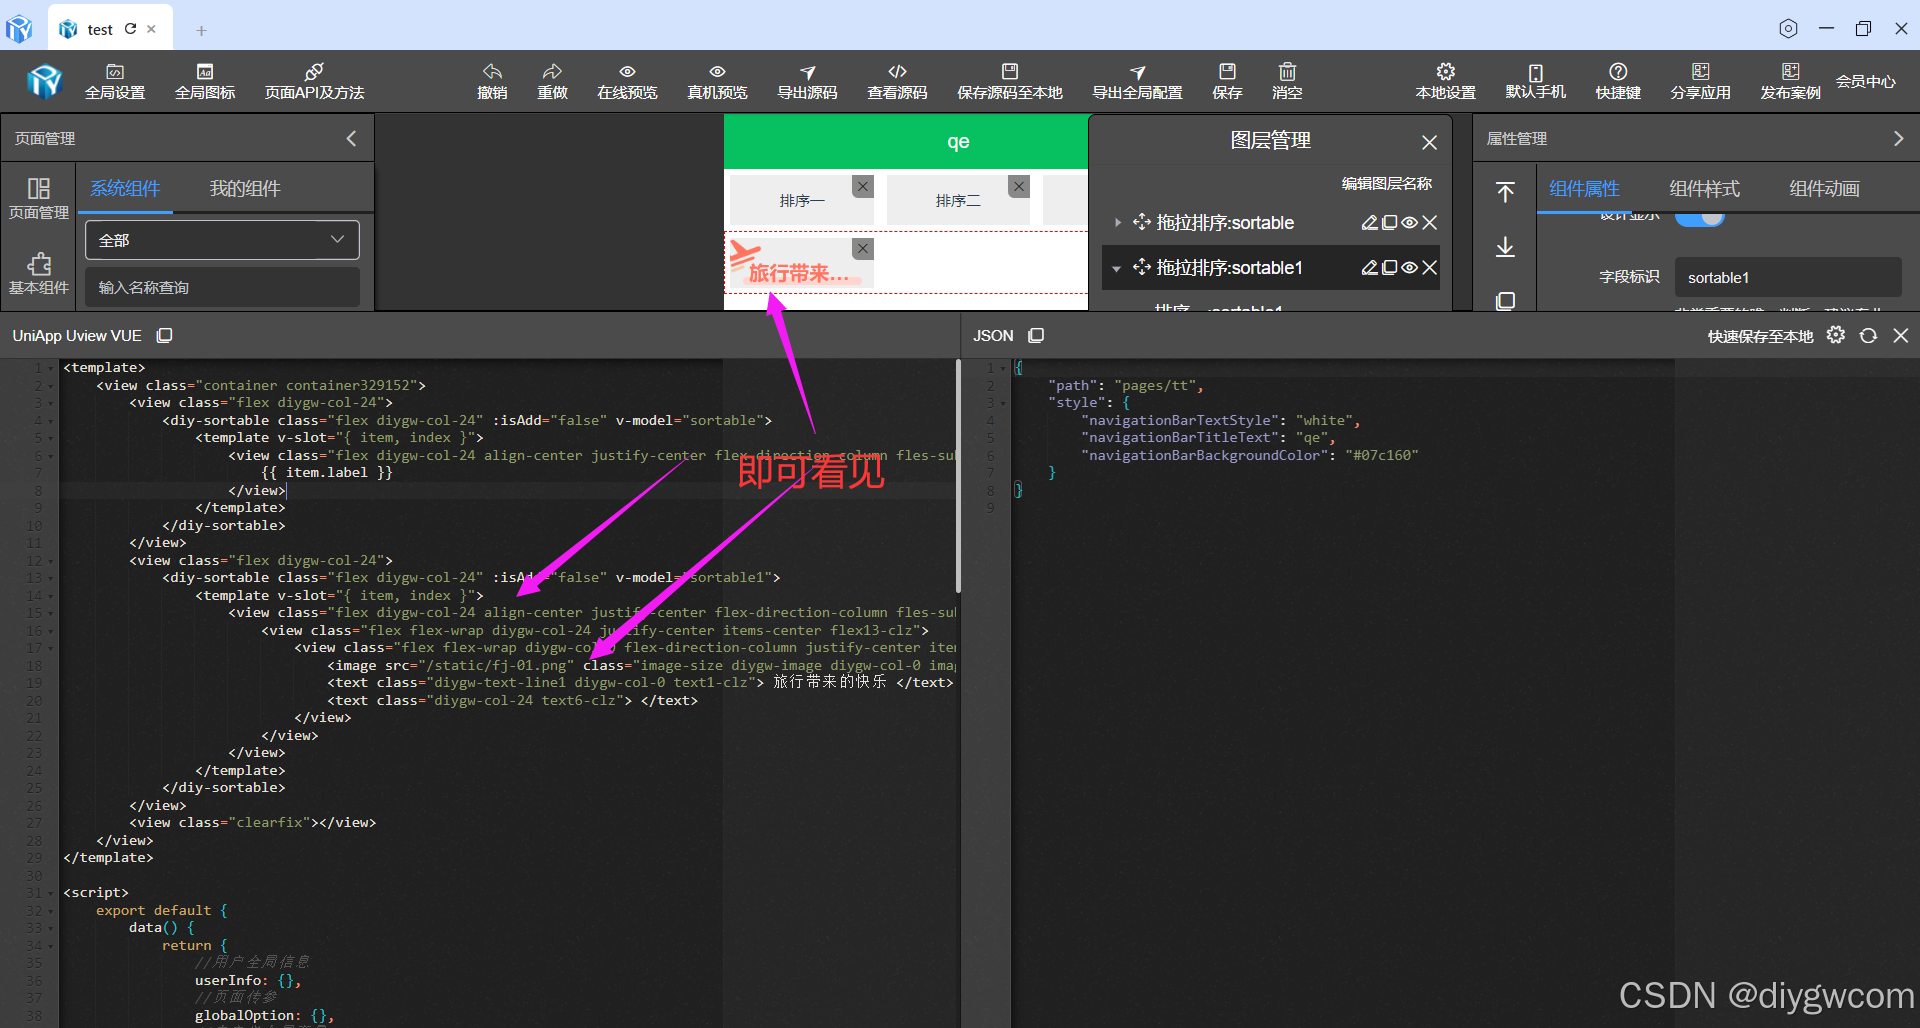Undo with the 撤销 button
This screenshot has height=1028, width=1920.
click(x=492, y=82)
